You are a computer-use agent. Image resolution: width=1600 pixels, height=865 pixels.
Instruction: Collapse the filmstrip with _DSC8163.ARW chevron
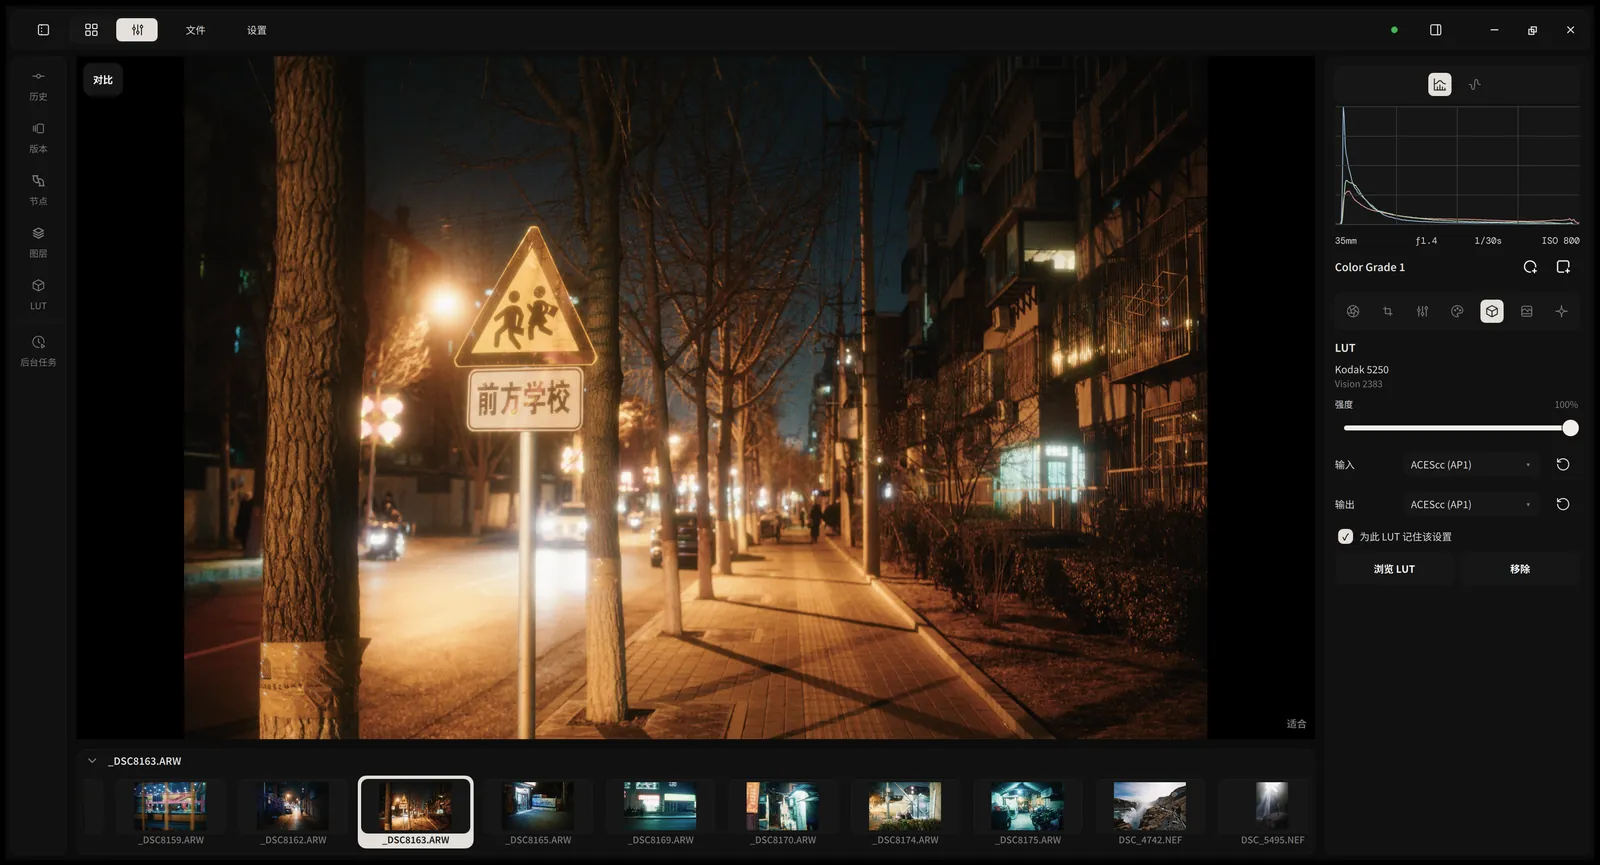click(92, 761)
